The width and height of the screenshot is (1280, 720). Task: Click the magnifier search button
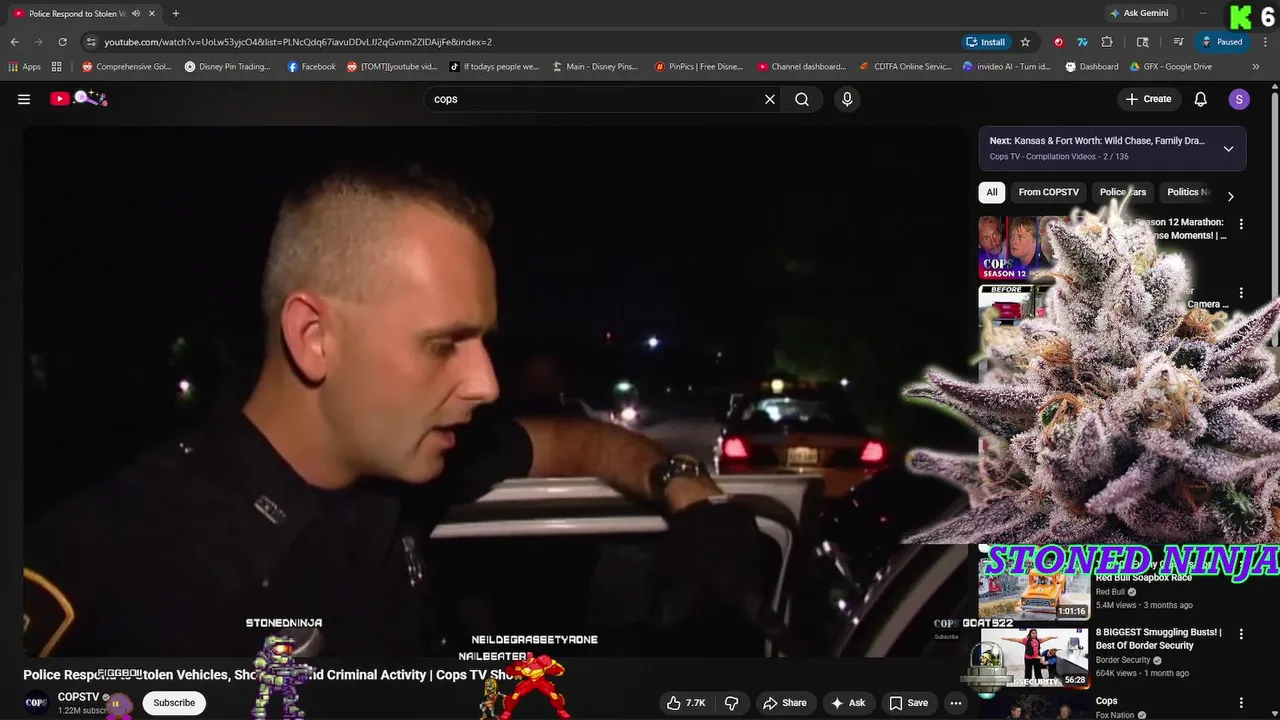802,99
